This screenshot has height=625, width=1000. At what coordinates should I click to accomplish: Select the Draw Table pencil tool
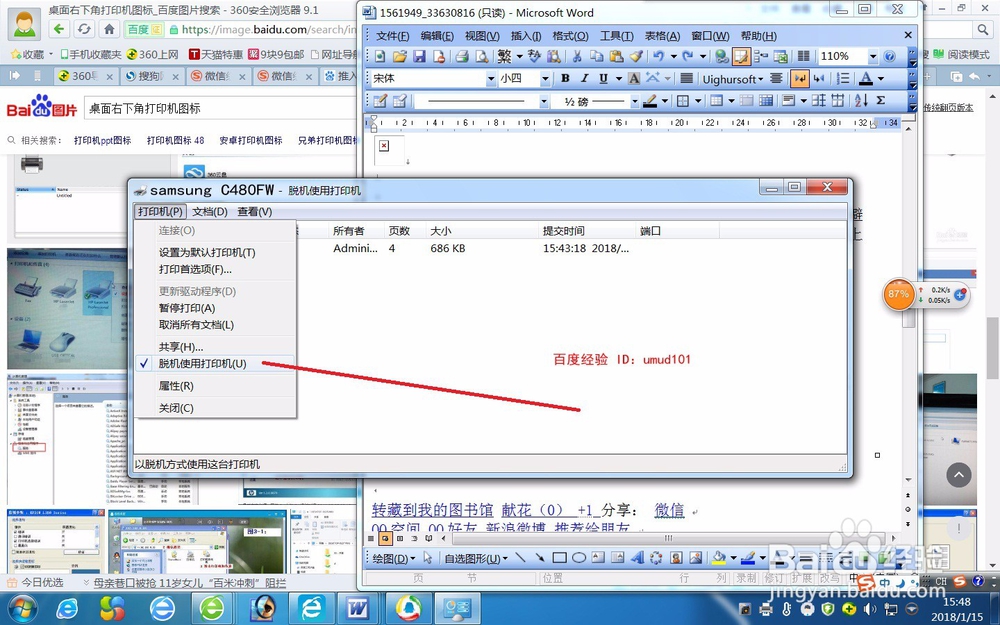pos(380,100)
